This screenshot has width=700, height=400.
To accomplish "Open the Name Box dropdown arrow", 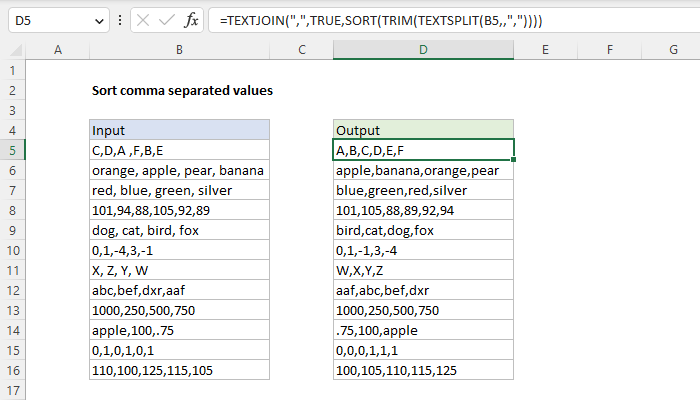I will click(x=99, y=21).
